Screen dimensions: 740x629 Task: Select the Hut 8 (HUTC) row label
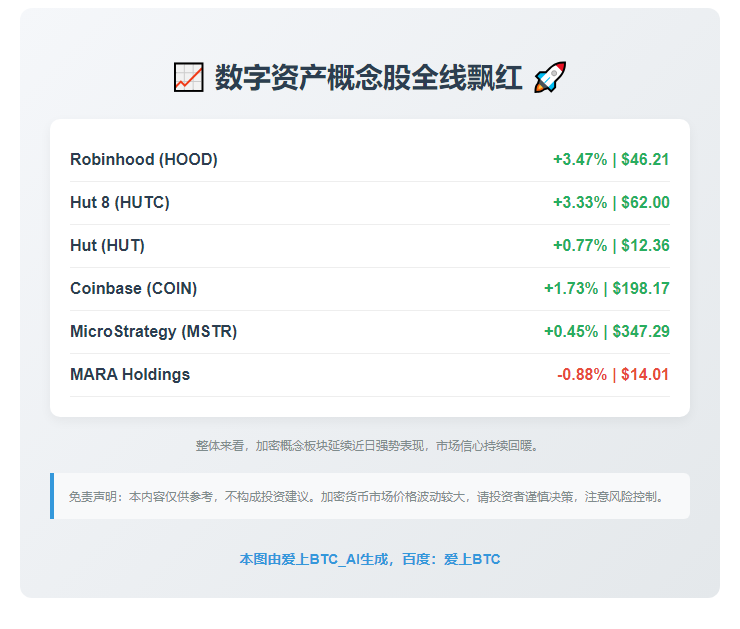[120, 202]
